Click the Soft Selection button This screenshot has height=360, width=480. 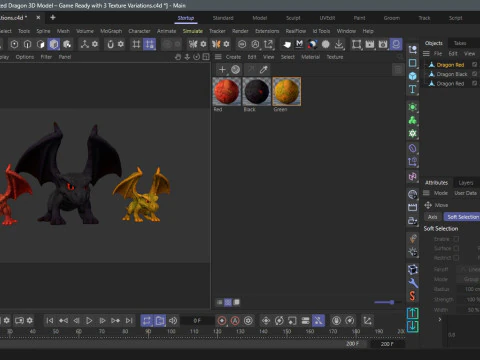pos(462,217)
